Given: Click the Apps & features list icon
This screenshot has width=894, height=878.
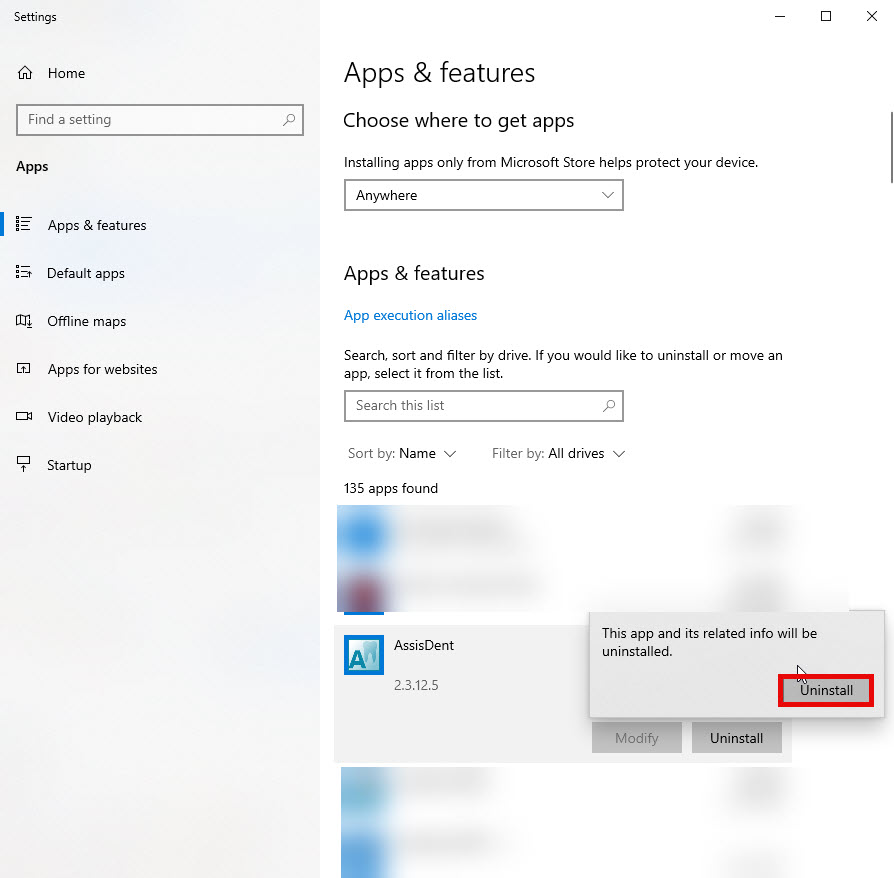Looking at the screenshot, I should (x=23, y=224).
